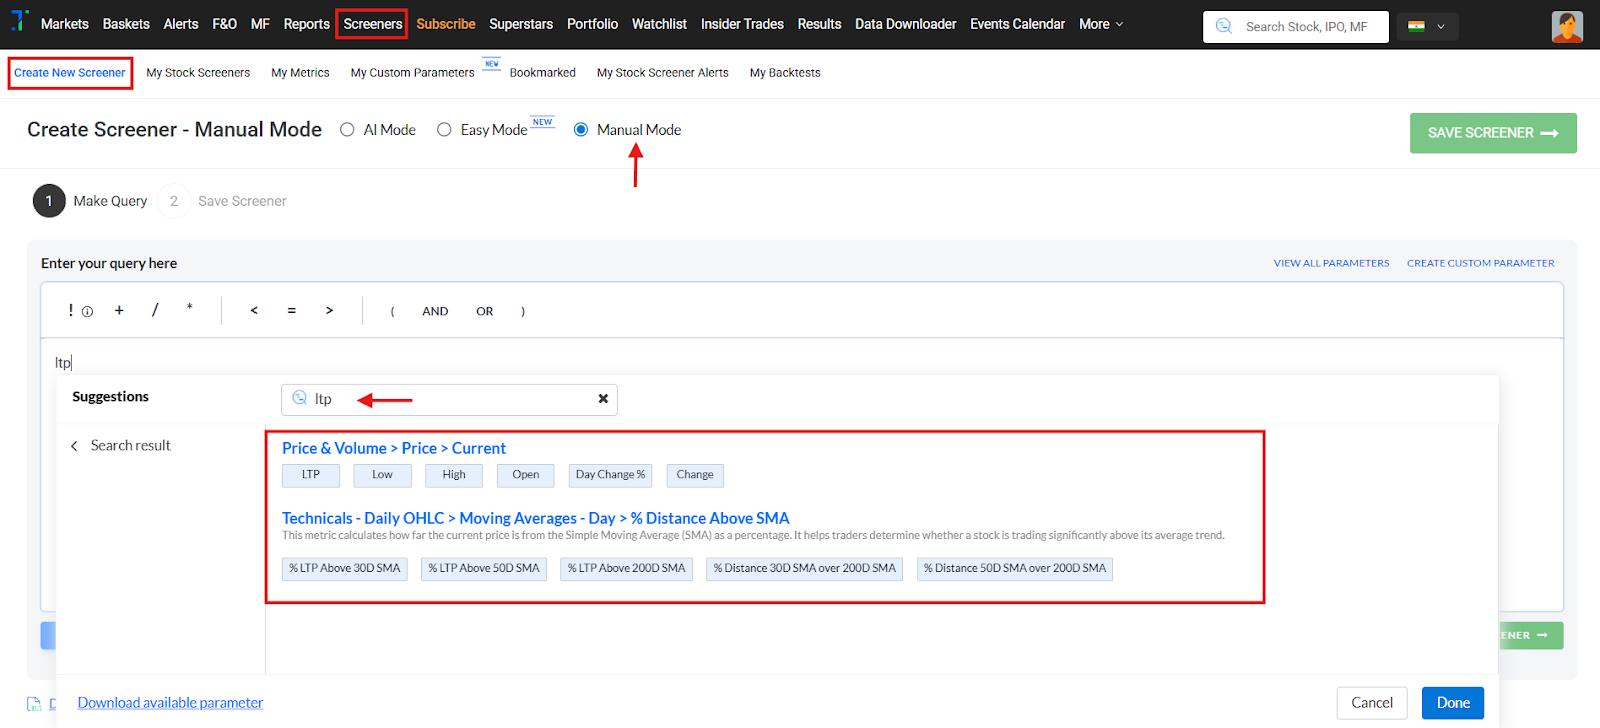This screenshot has height=728, width=1600.
Task: Open the country flag dropdown
Action: (1427, 26)
